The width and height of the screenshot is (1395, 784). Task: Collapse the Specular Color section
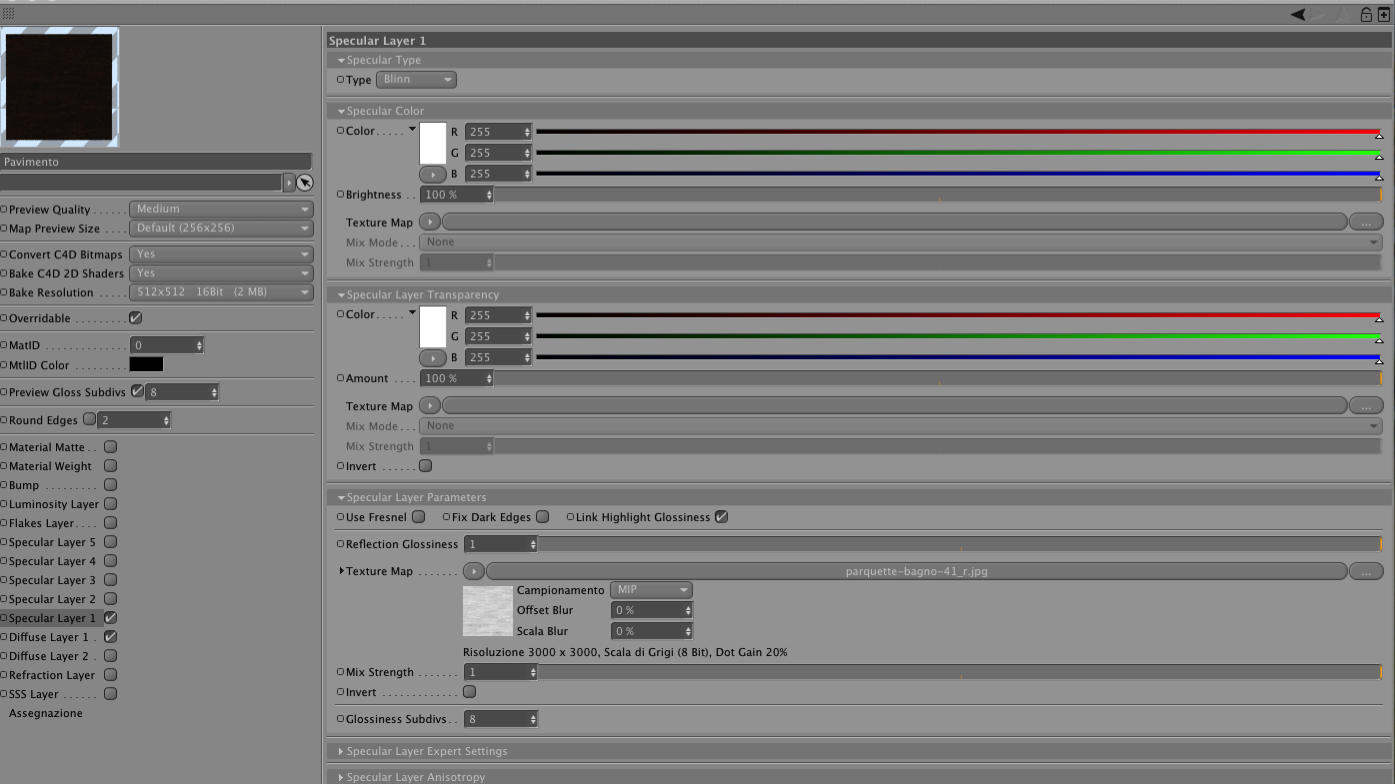[x=341, y=111]
